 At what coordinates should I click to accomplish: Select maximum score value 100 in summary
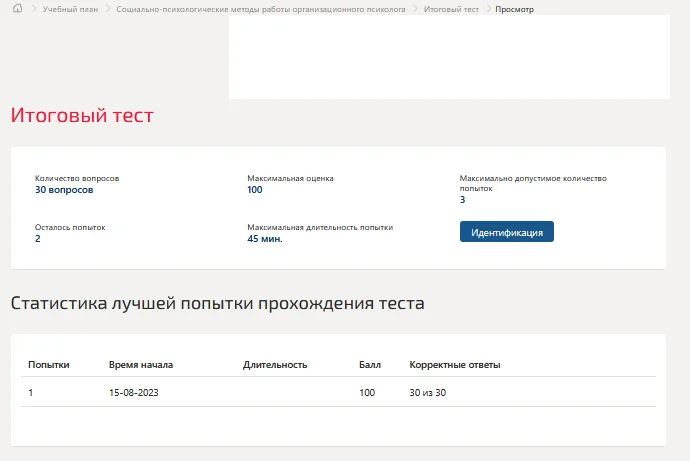pyautogui.click(x=255, y=190)
